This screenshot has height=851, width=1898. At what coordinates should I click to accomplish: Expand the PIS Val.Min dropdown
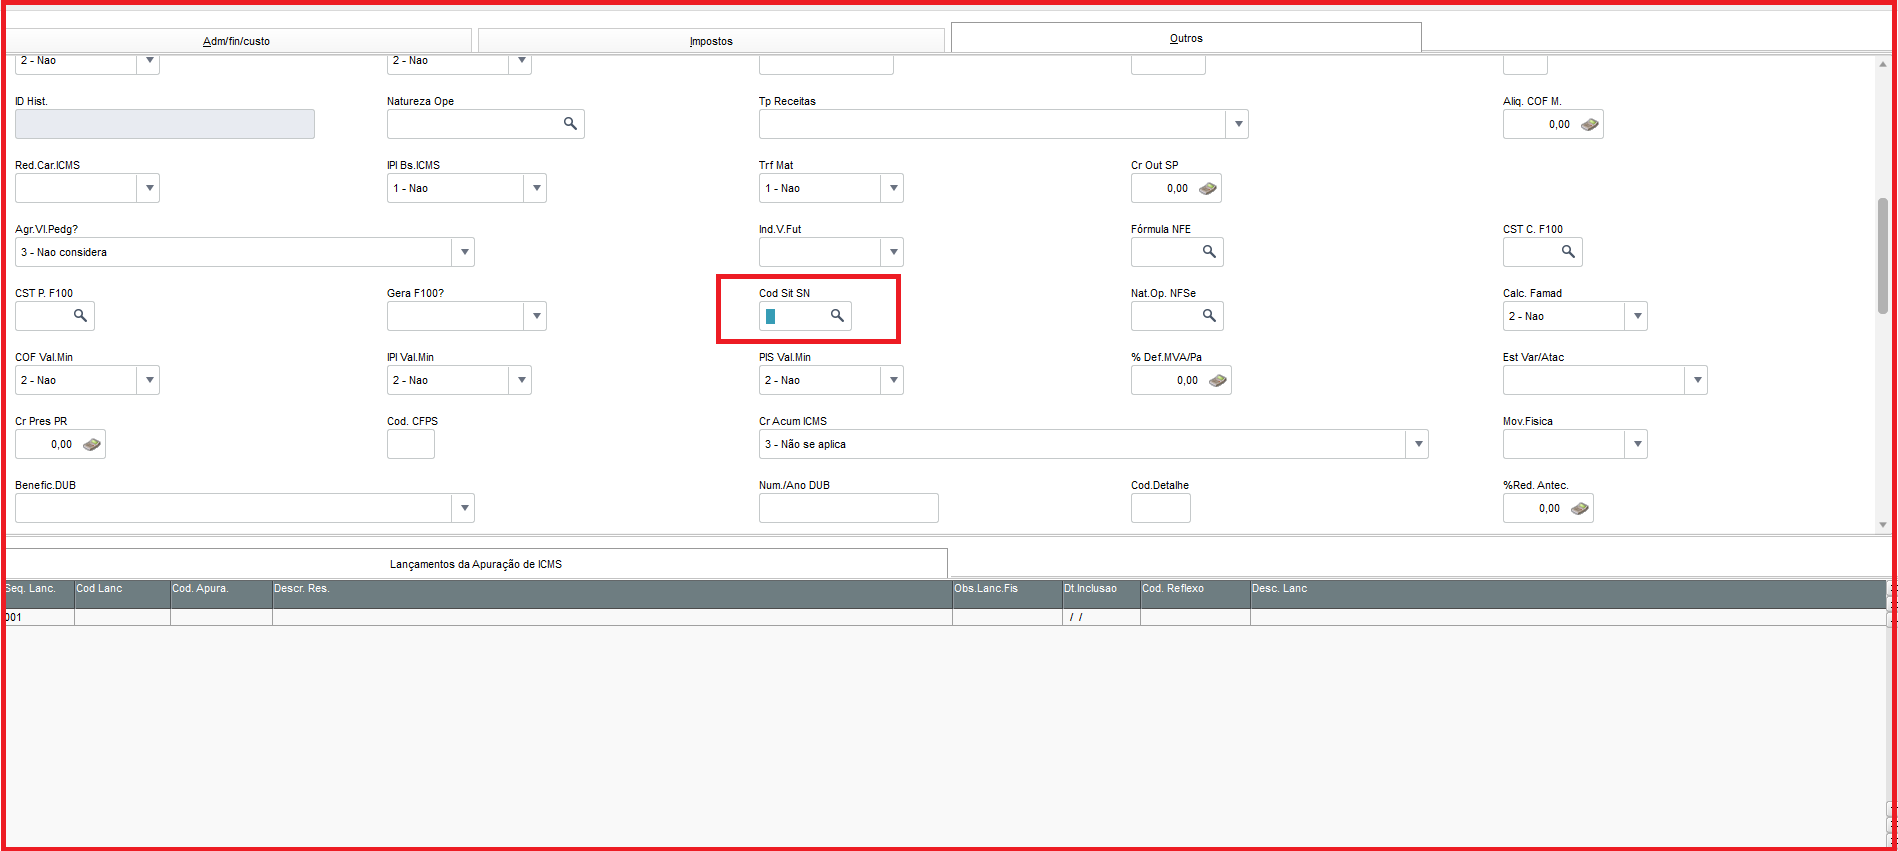893,380
